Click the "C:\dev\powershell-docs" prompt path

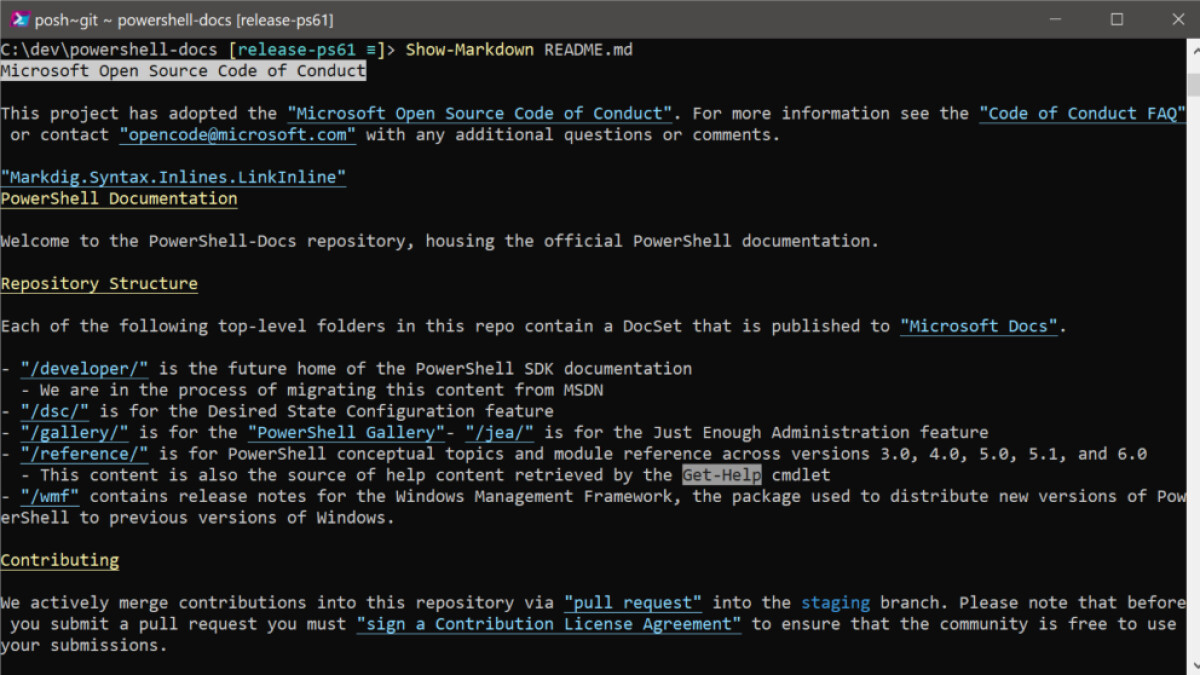point(109,50)
